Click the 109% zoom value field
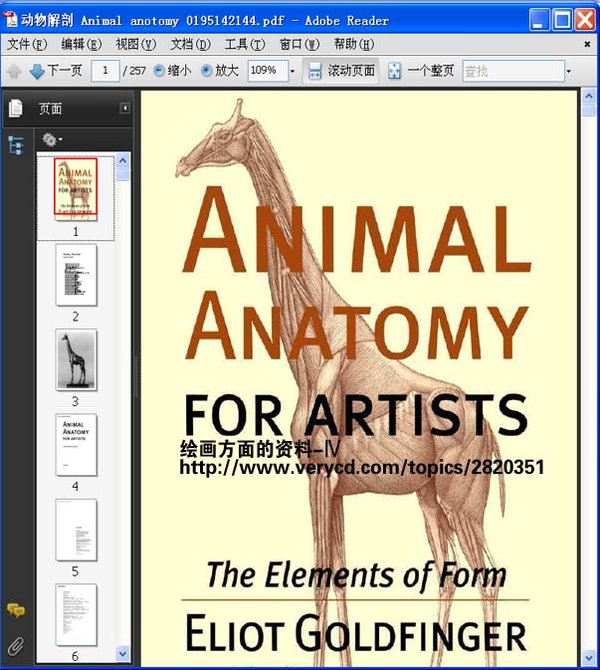This screenshot has width=600, height=670. point(268,71)
